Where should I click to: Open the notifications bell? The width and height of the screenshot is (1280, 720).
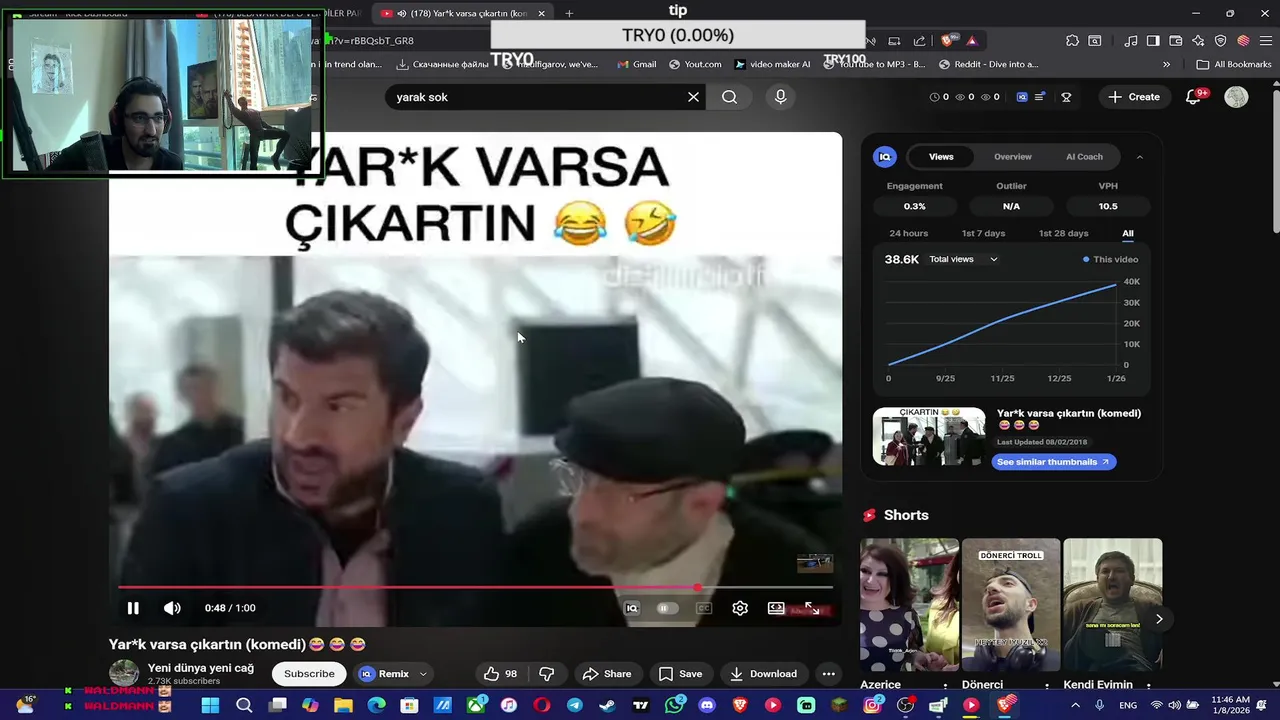pos(1193,97)
